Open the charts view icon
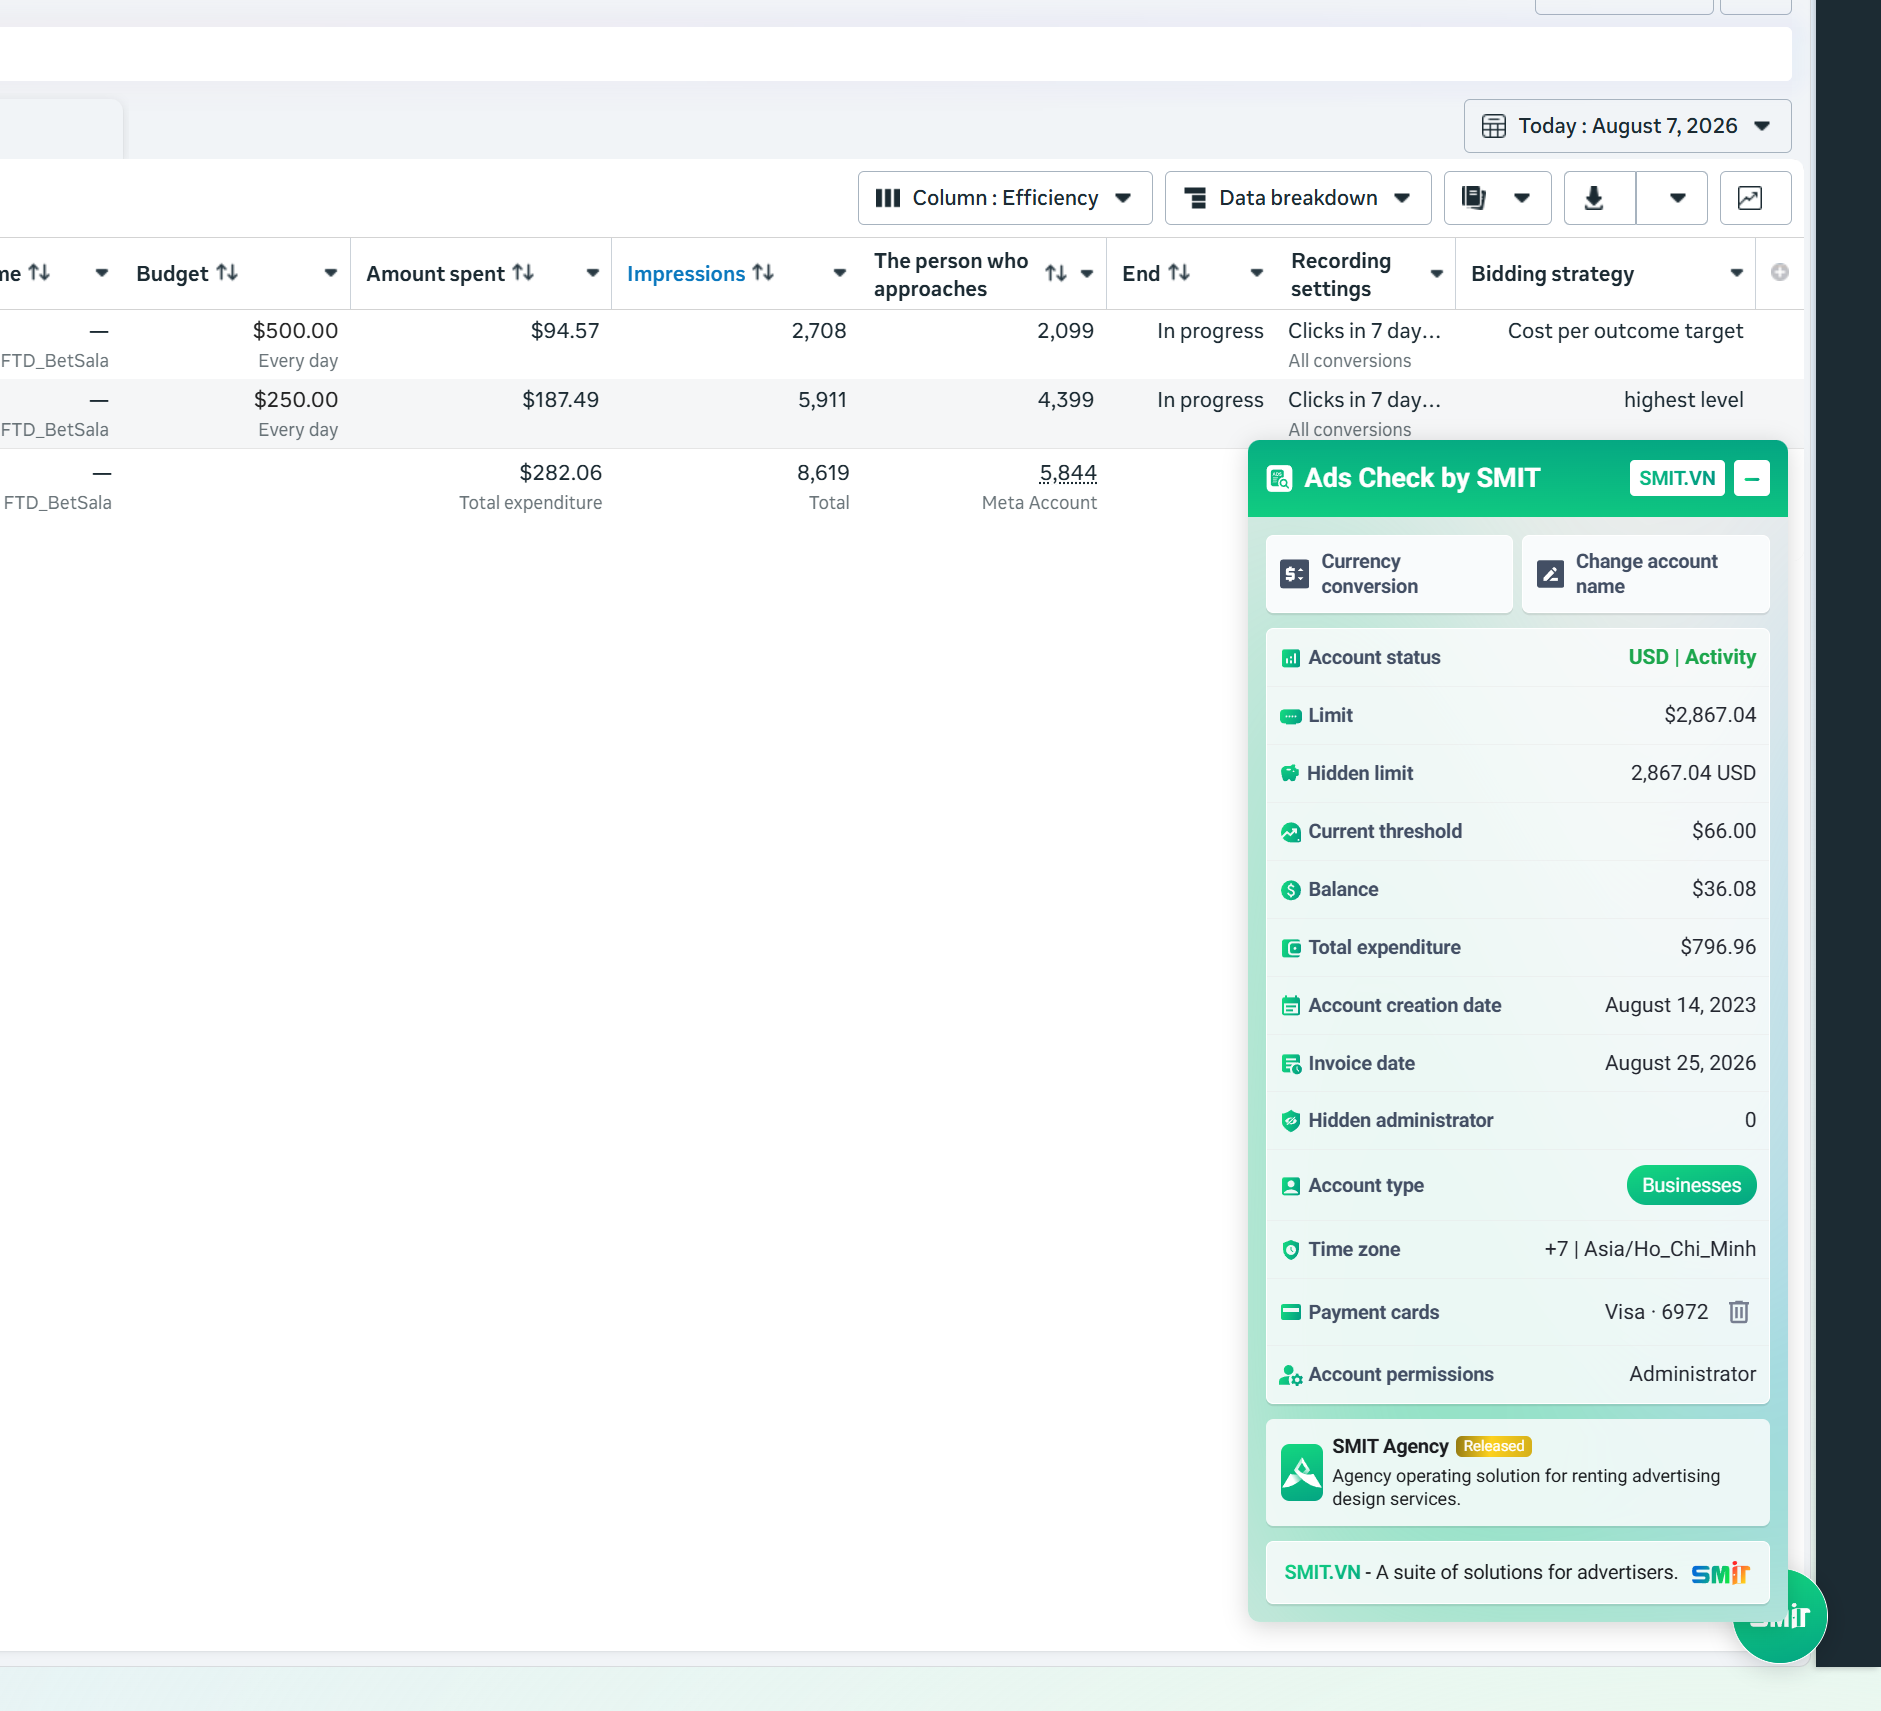This screenshot has width=1881, height=1711. (1750, 198)
